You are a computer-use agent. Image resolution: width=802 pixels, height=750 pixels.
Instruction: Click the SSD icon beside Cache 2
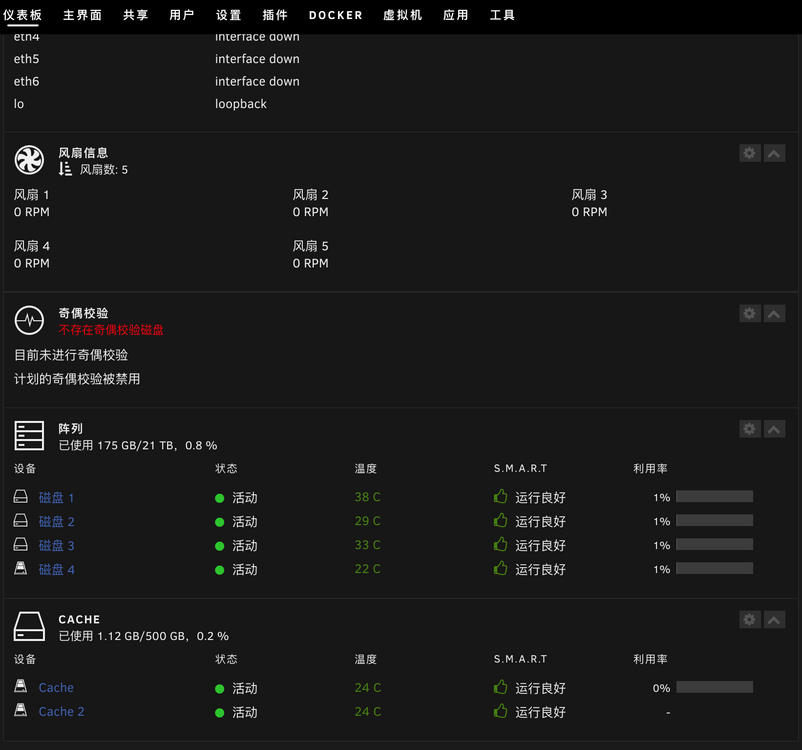[x=20, y=710]
